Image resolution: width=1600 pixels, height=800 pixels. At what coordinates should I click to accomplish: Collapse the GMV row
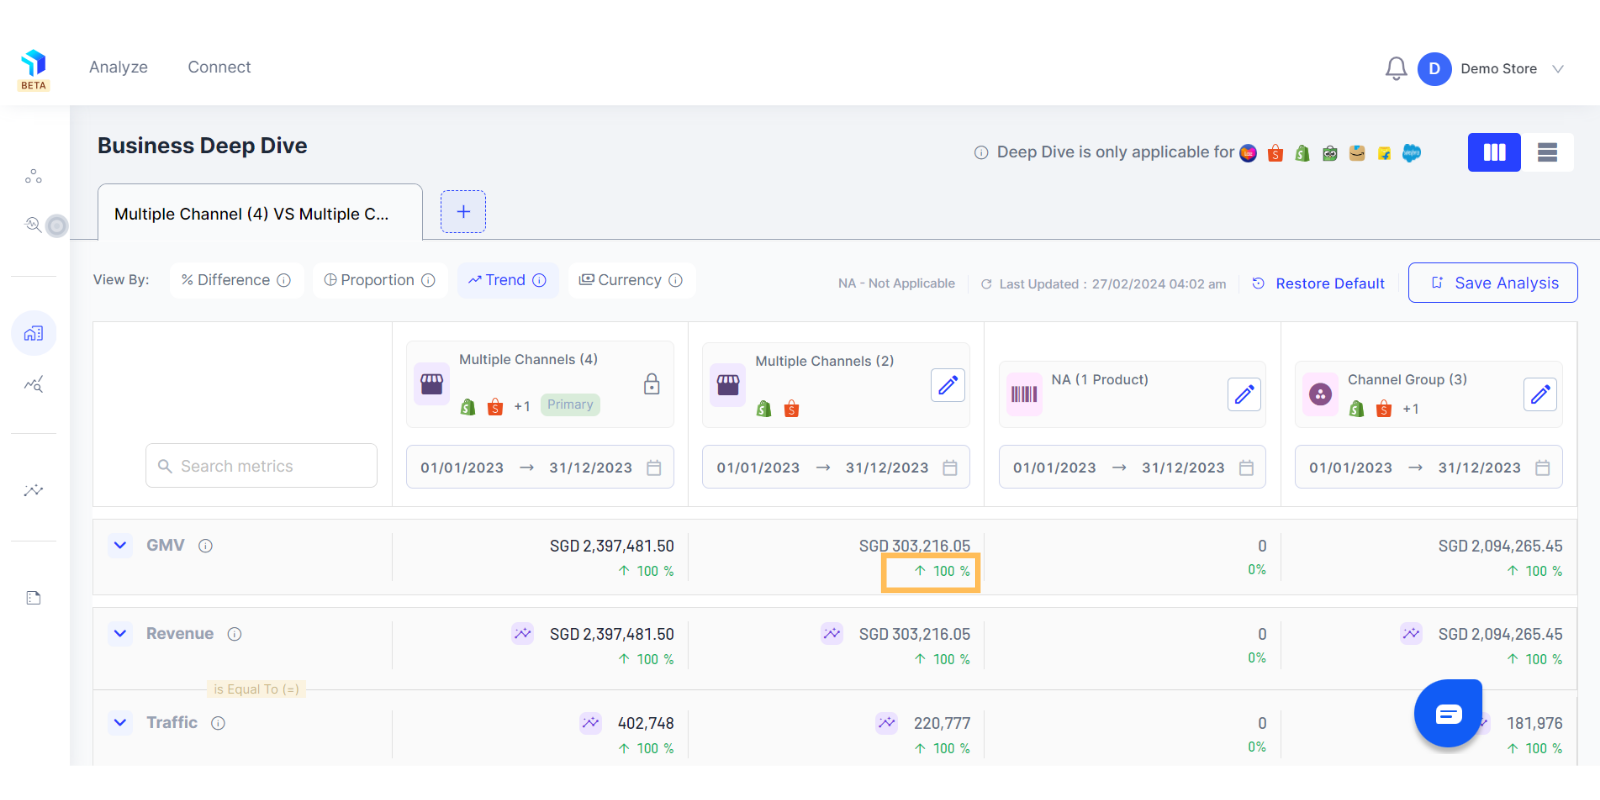pos(120,545)
